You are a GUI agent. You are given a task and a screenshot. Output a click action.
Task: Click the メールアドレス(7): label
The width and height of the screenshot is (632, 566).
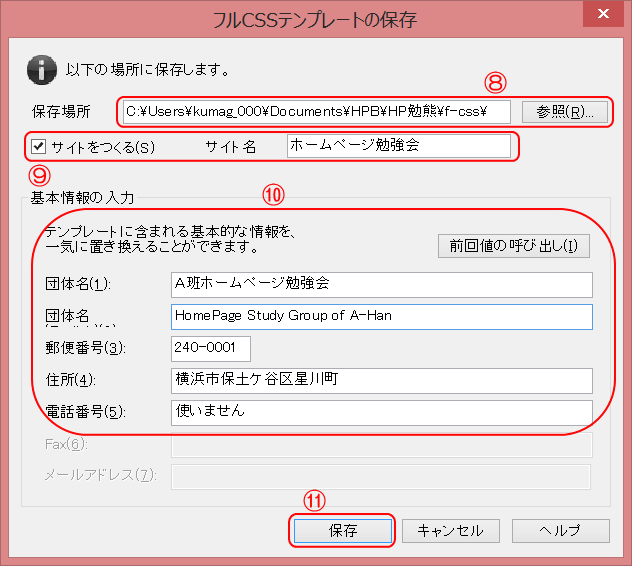100,475
